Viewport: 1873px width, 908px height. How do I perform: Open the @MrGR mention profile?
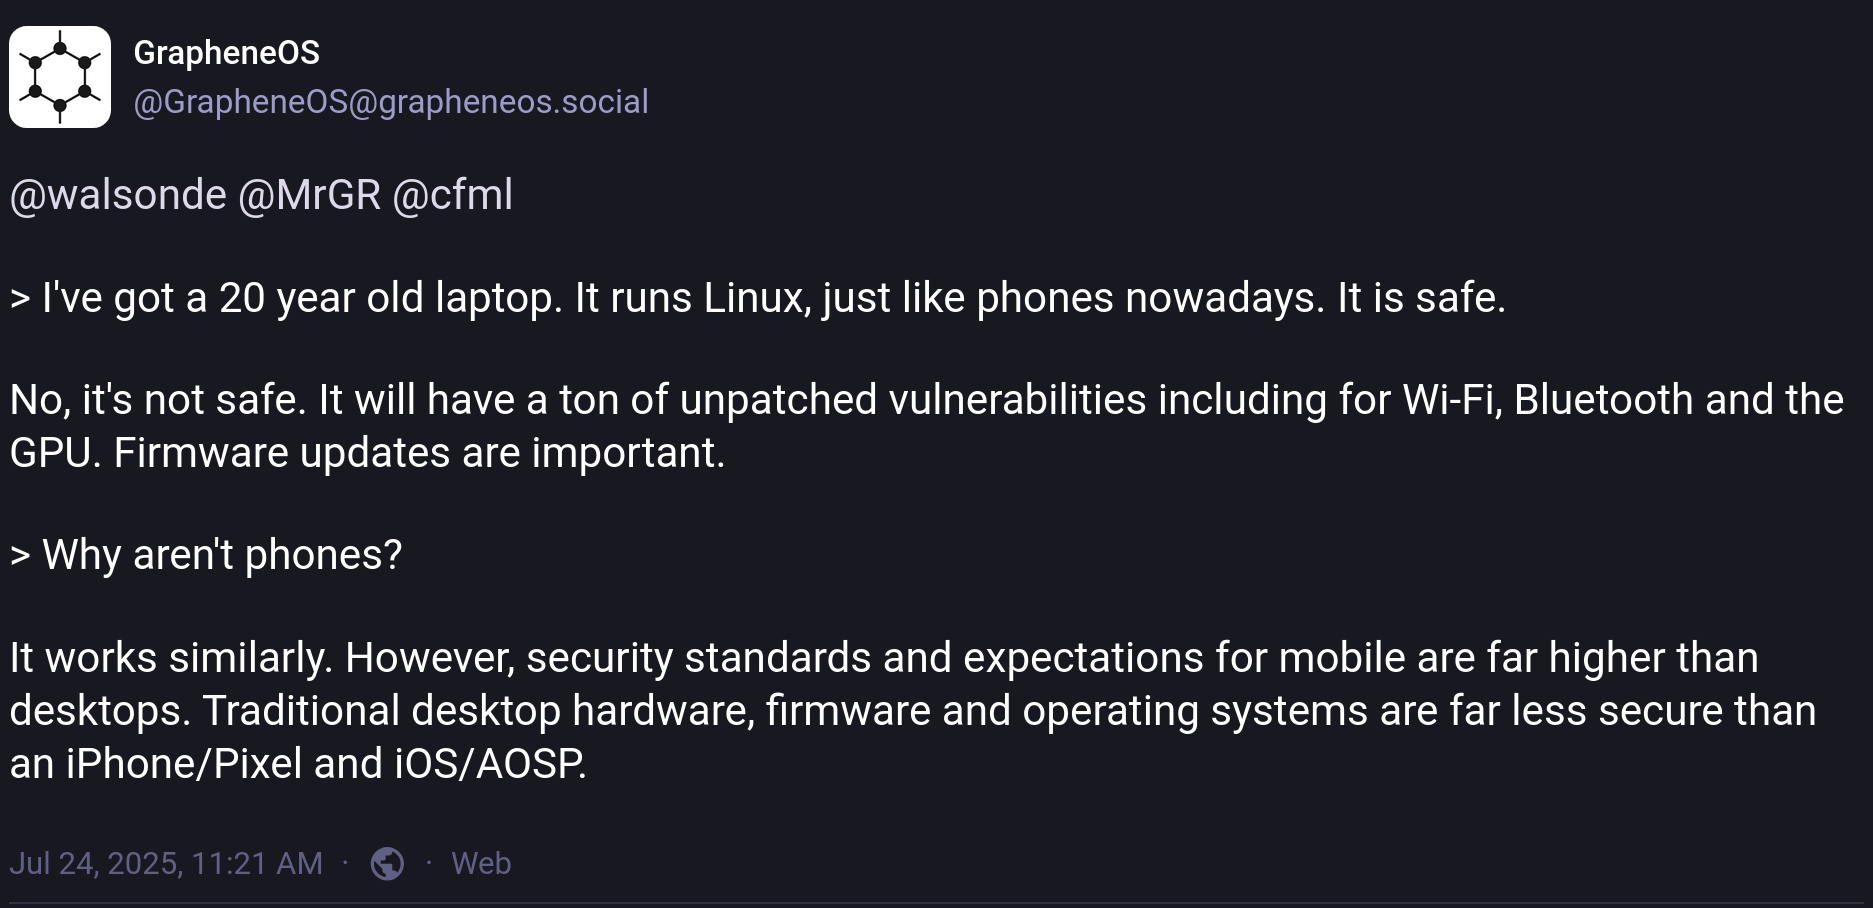pos(309,195)
